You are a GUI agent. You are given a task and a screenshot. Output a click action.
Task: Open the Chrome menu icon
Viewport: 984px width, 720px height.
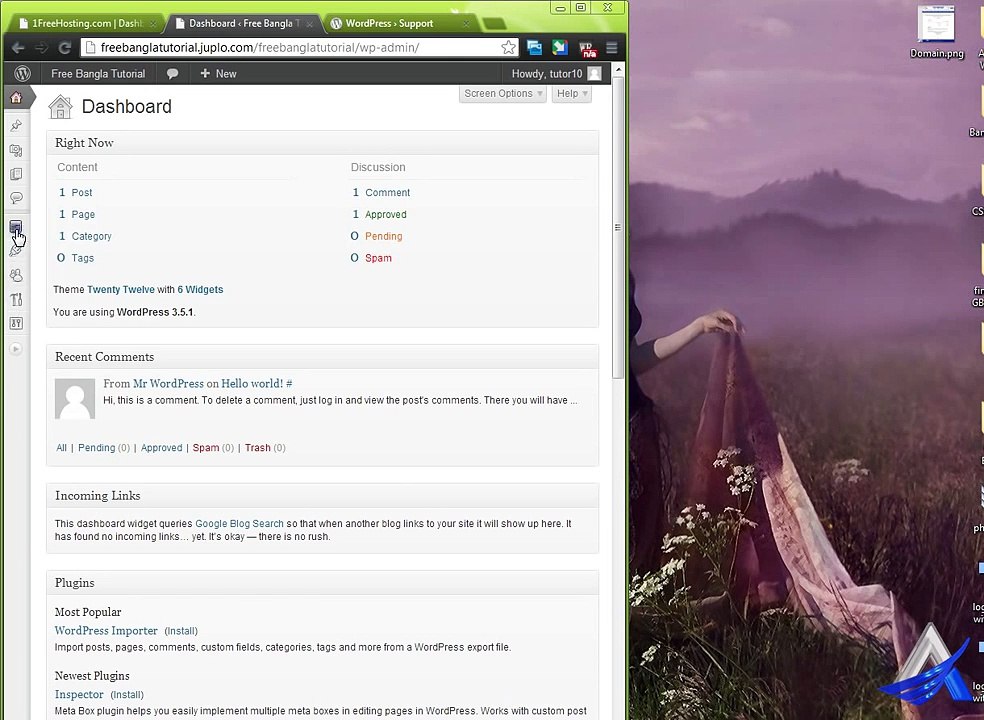(x=612, y=48)
